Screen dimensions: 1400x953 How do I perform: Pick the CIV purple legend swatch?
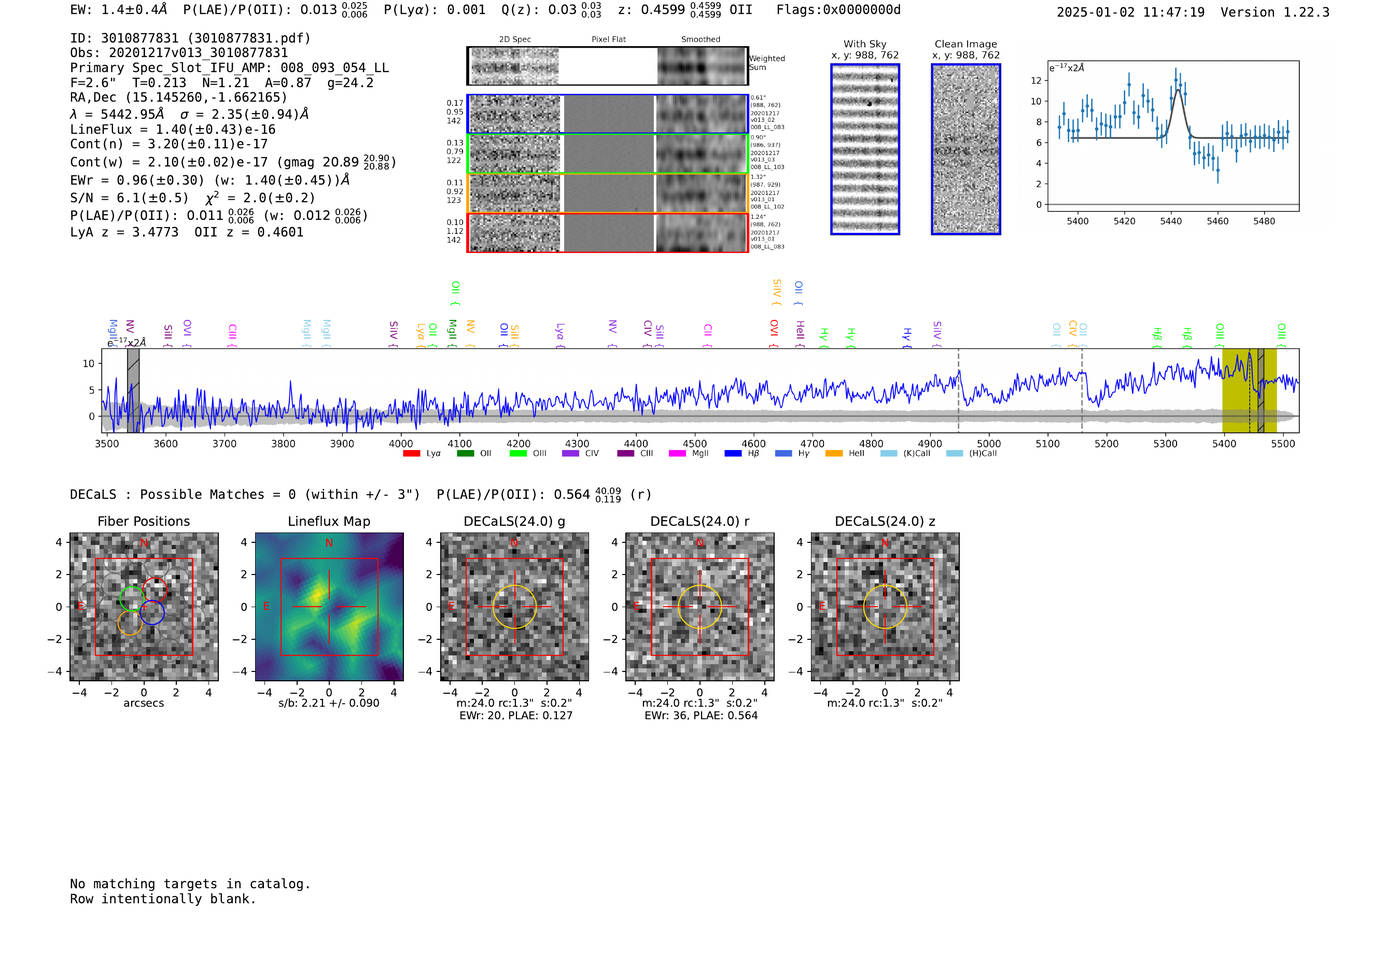[x=571, y=454]
